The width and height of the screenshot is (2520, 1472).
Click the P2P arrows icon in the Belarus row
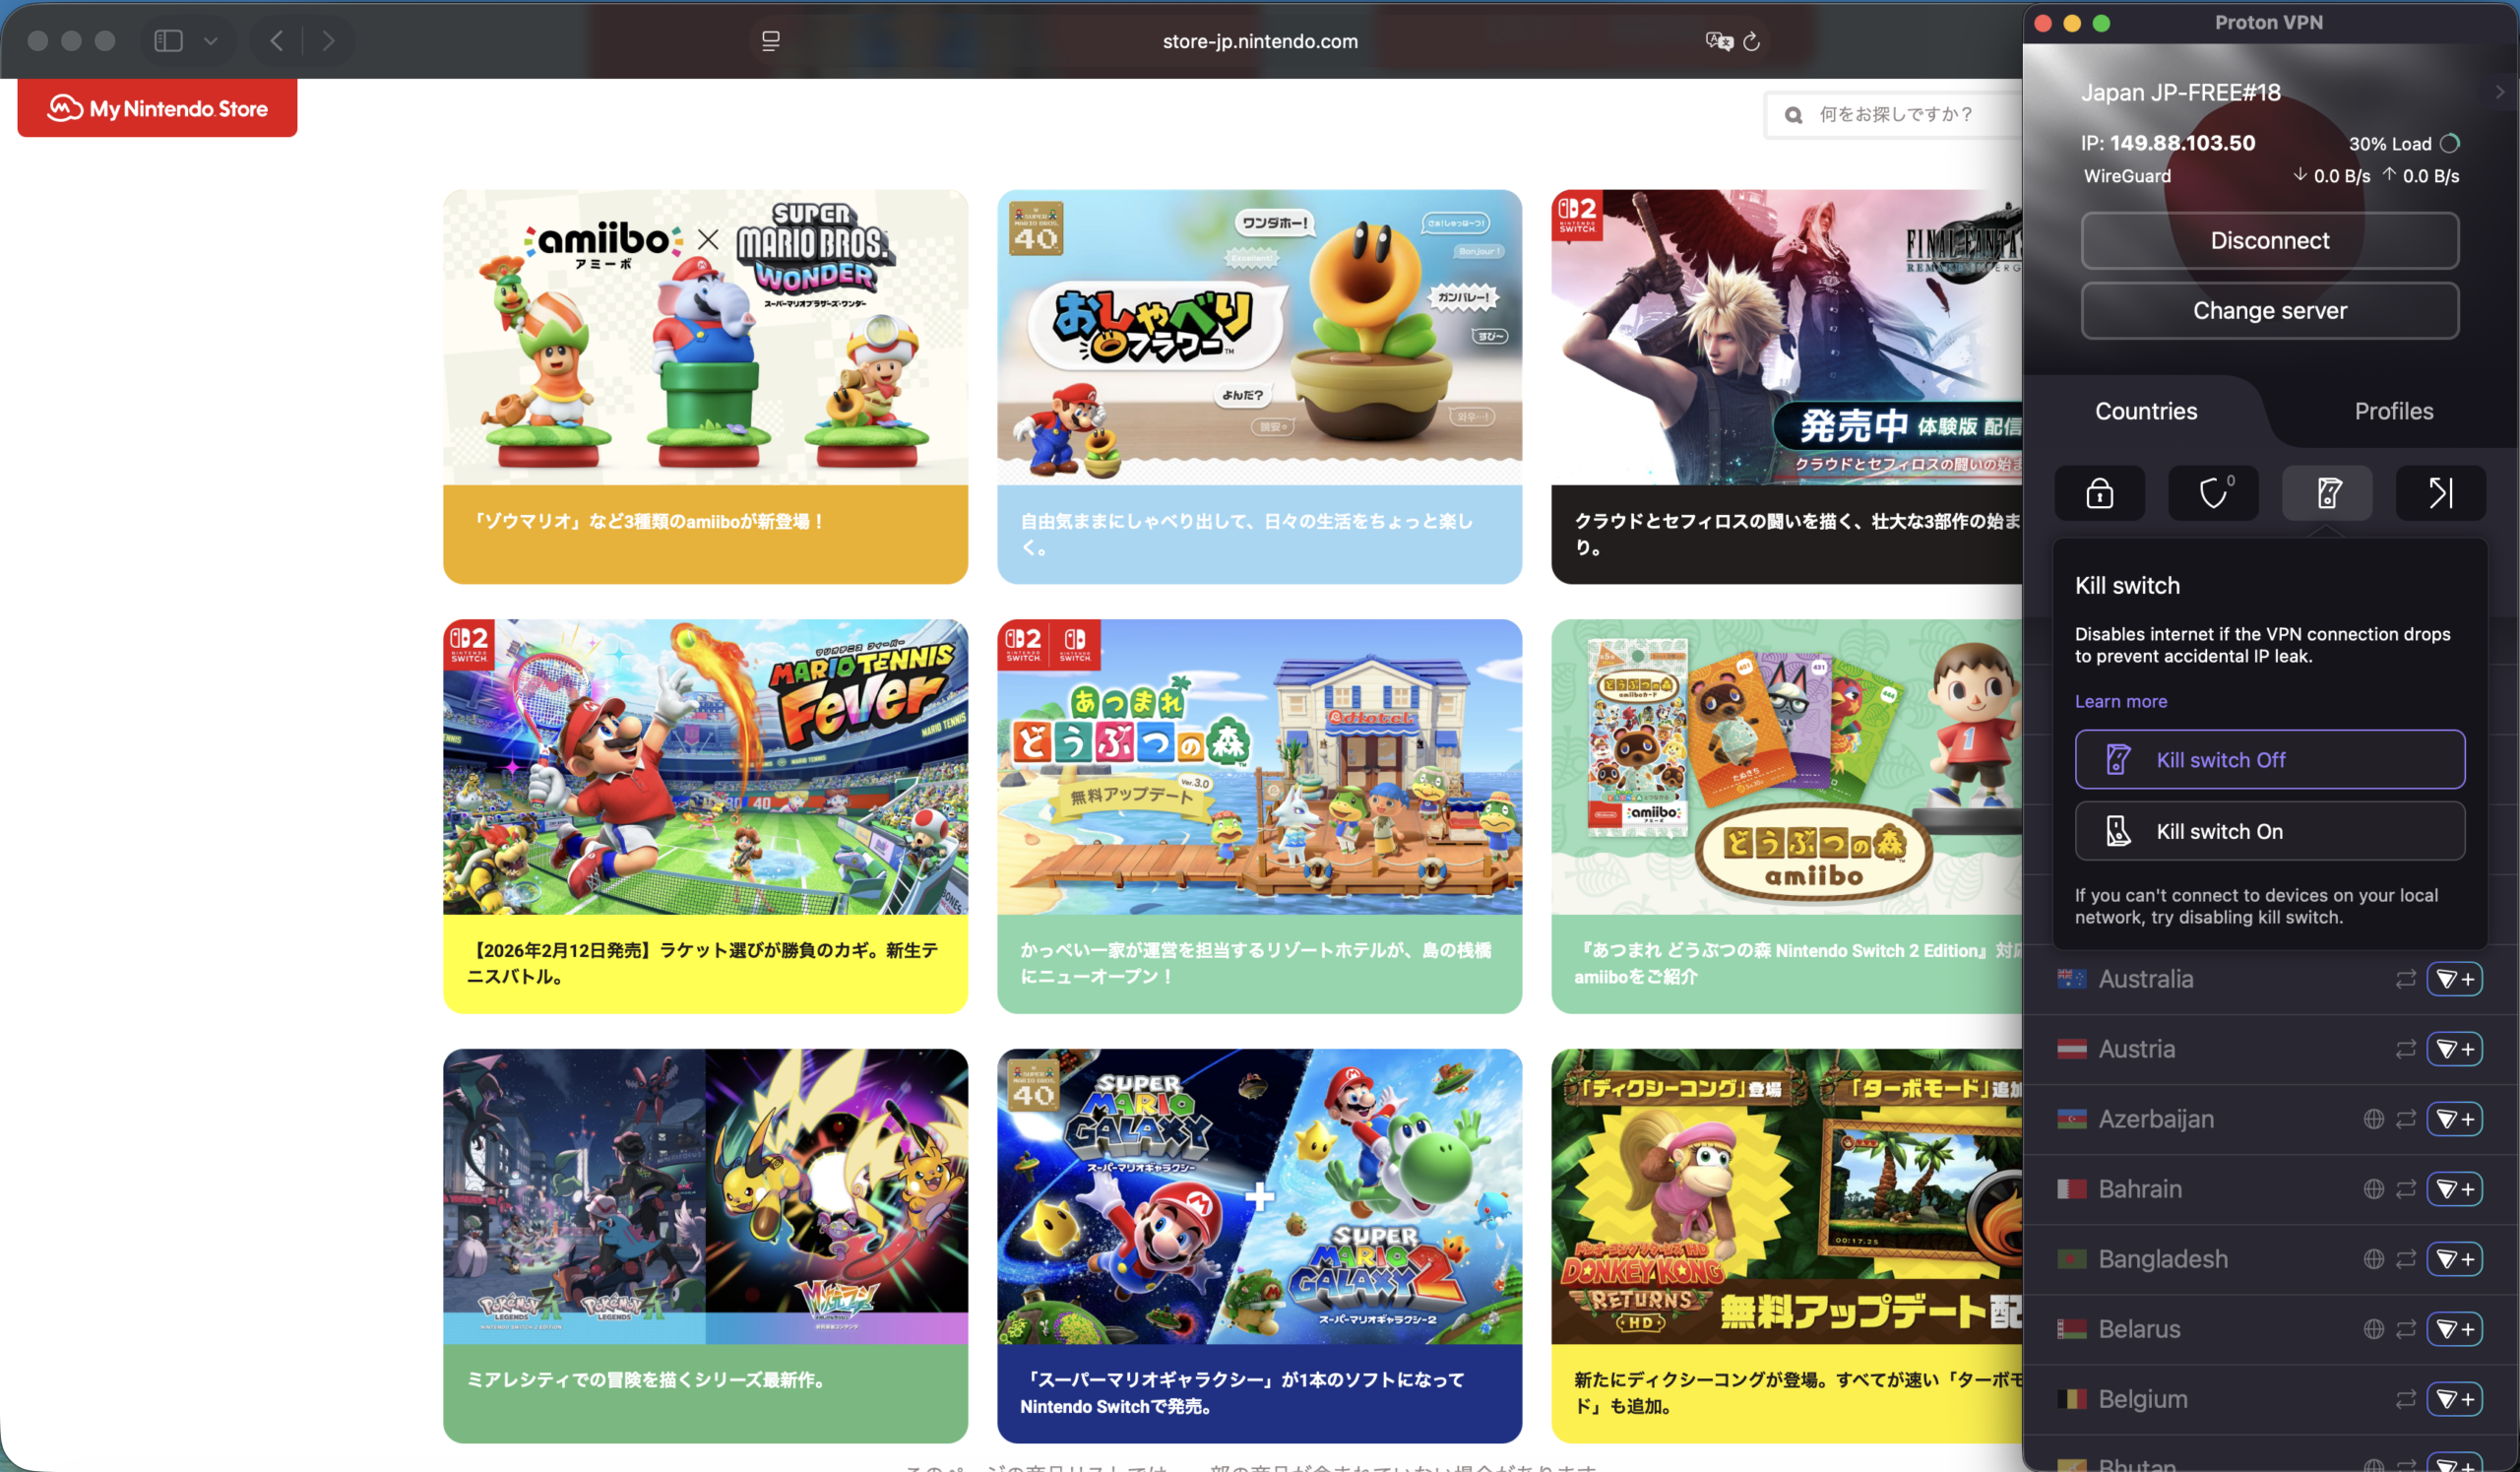click(x=2405, y=1329)
